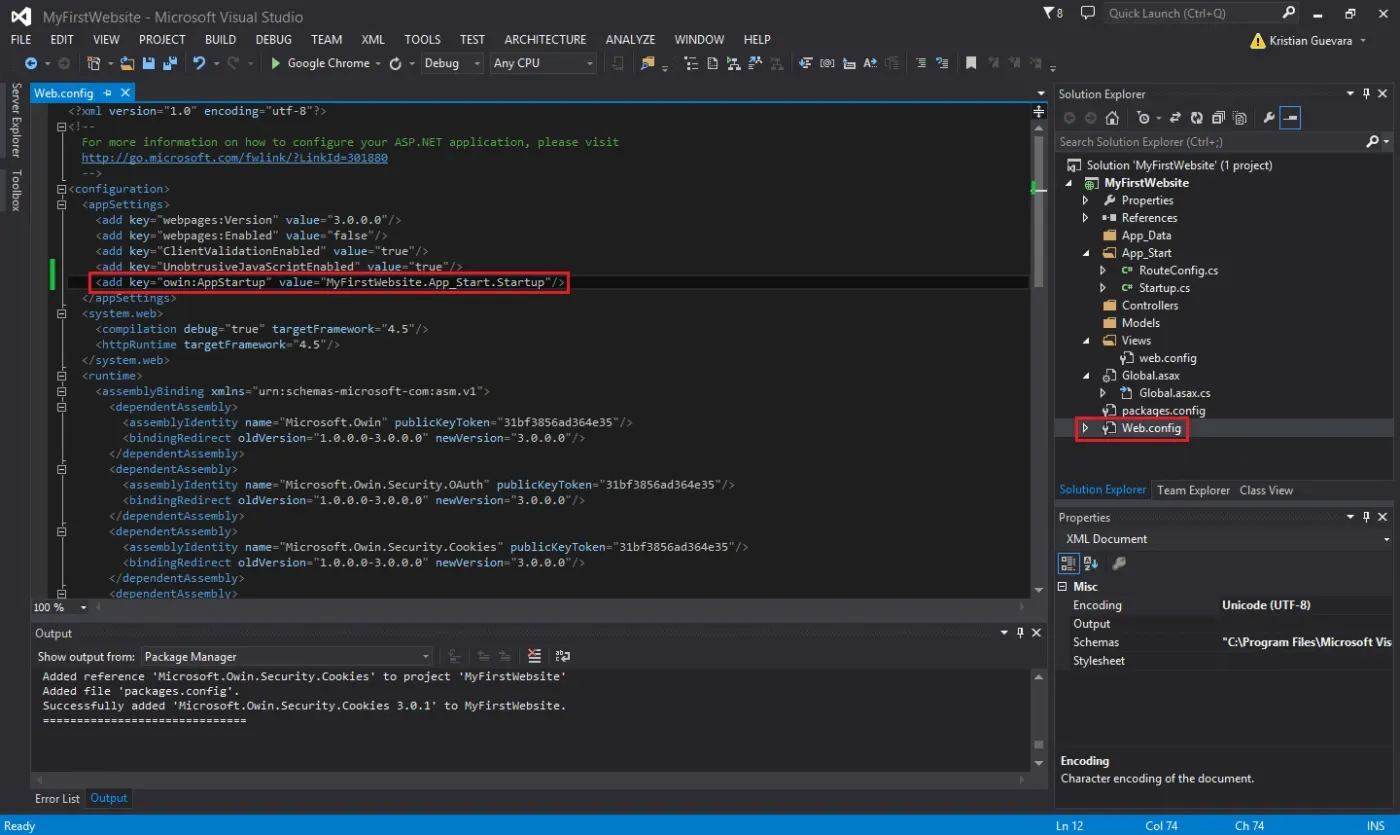
Task: Click Pending Changes Filter clock icon
Action: pos(1143,118)
